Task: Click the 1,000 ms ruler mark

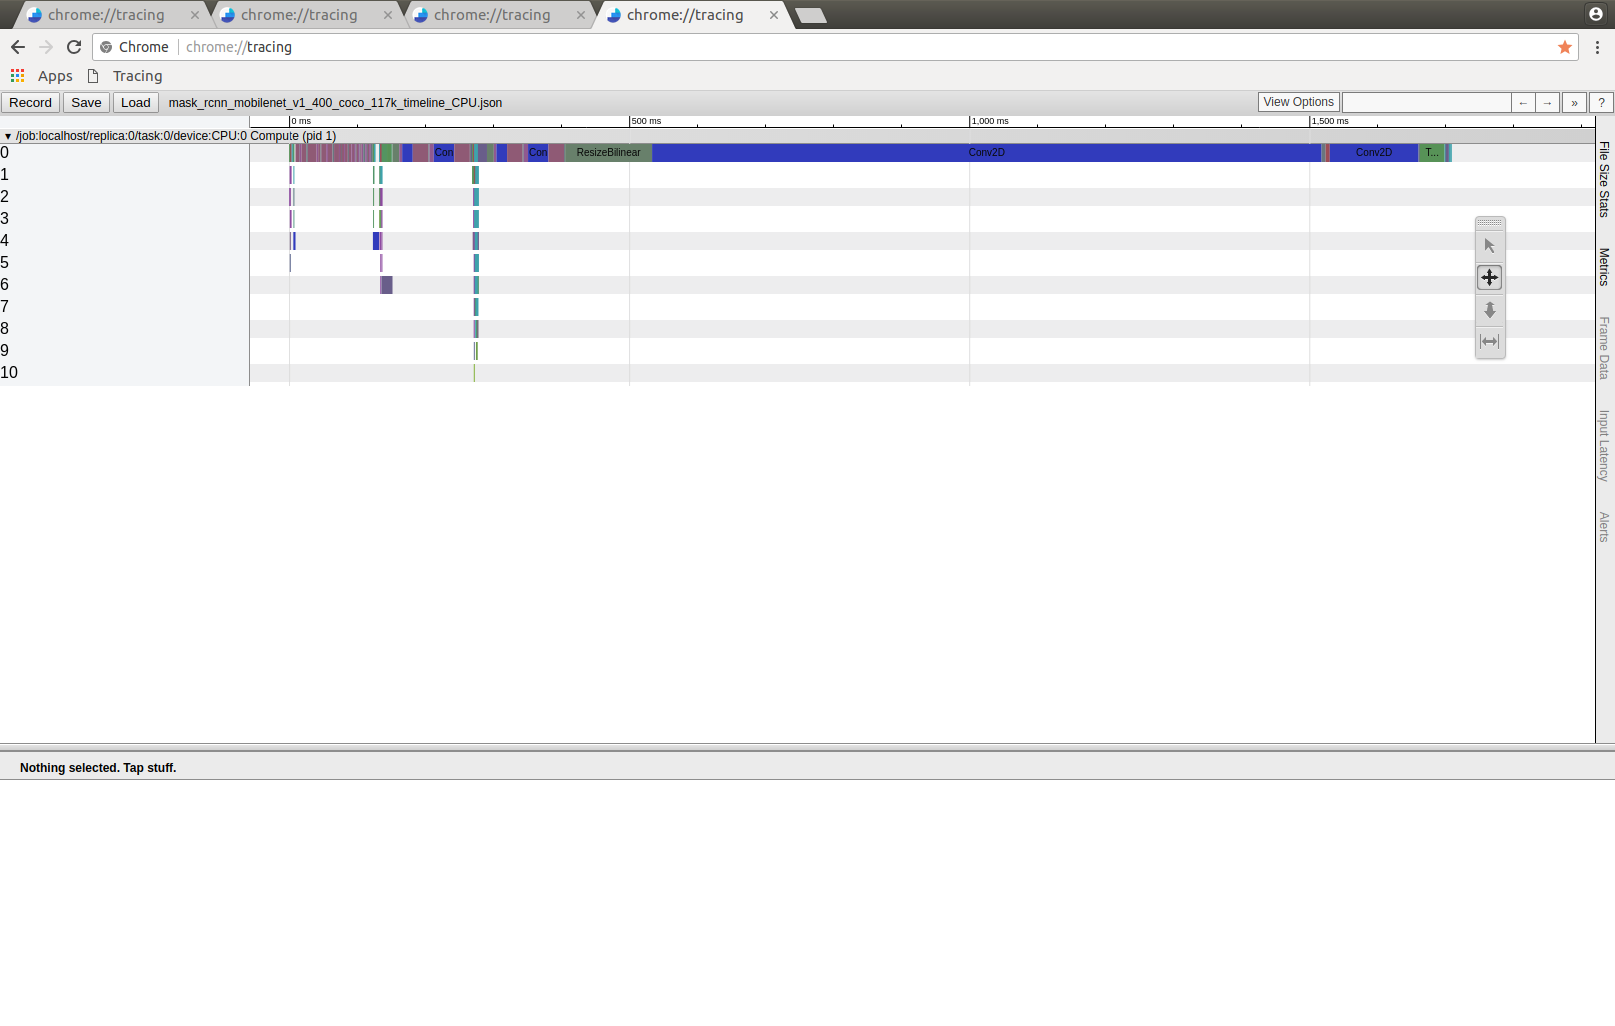Action: click(990, 121)
